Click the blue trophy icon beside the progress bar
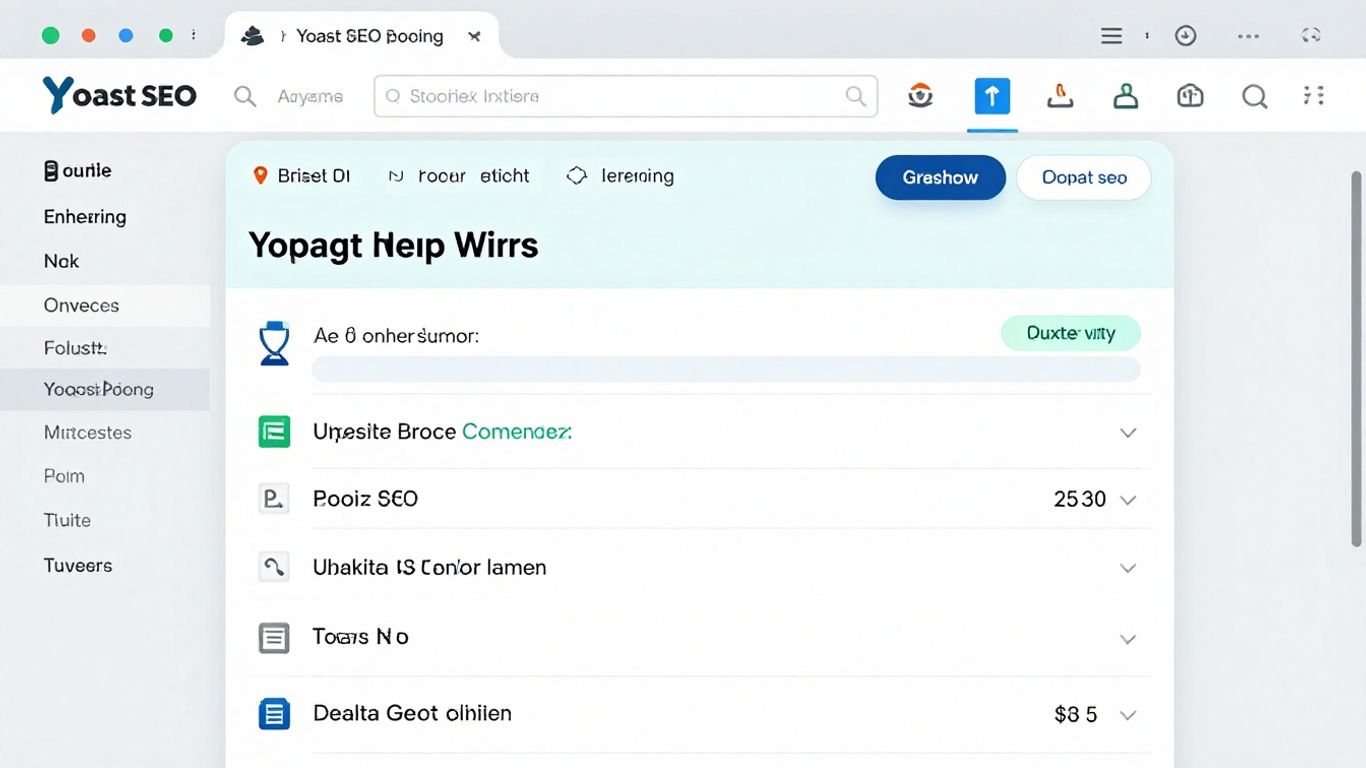This screenshot has width=1366, height=768. pos(274,342)
